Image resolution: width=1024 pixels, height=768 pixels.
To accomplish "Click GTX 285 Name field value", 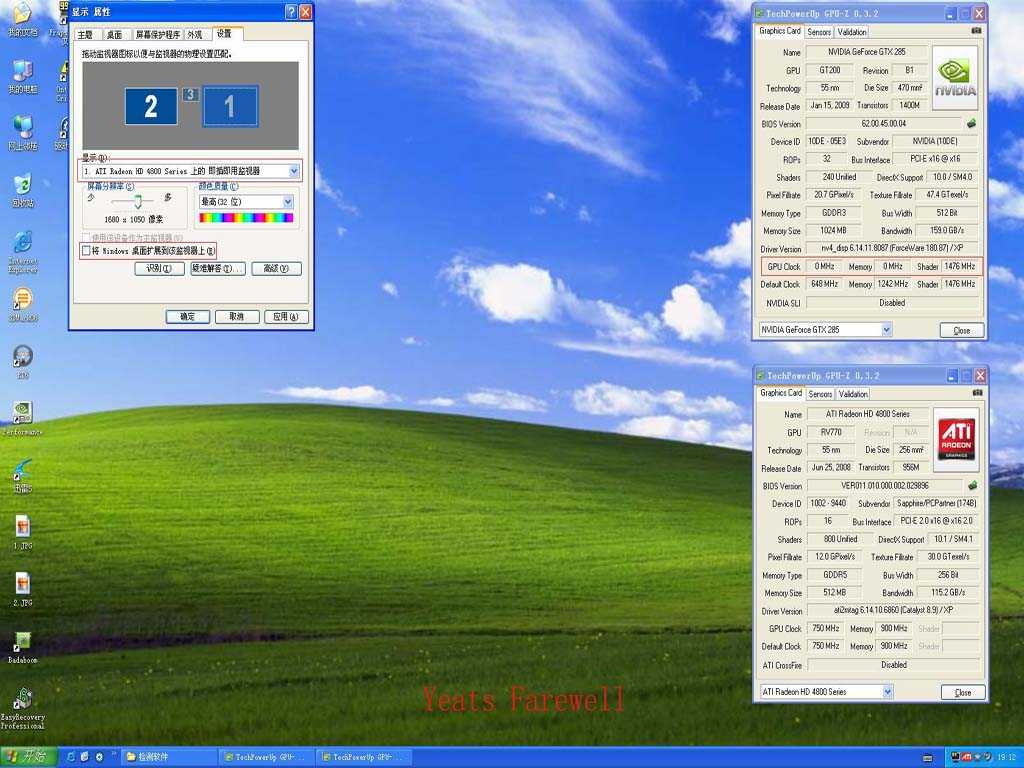I will point(867,52).
